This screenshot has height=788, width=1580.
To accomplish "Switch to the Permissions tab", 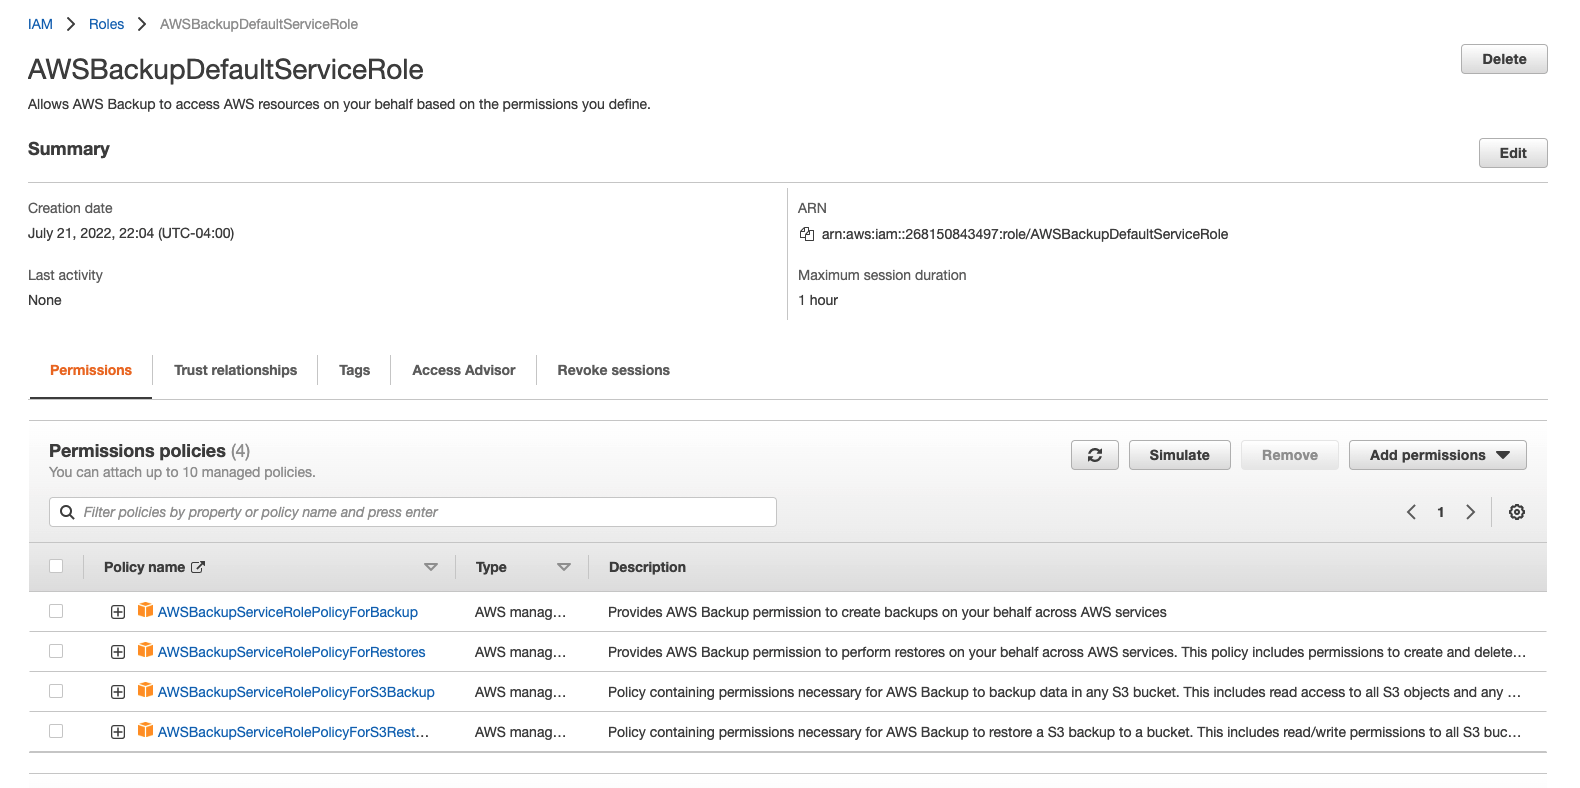I will click(x=91, y=370).
